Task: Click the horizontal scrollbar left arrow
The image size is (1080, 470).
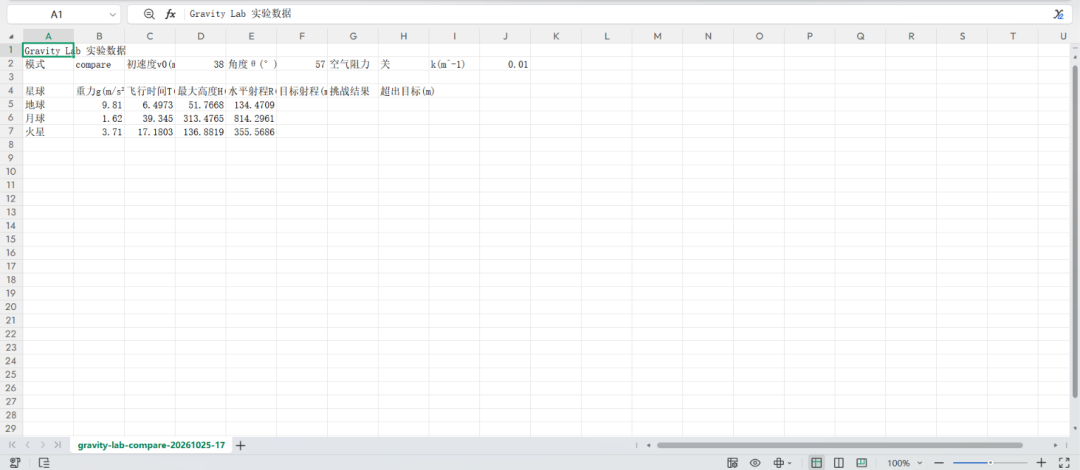Action: coord(648,445)
